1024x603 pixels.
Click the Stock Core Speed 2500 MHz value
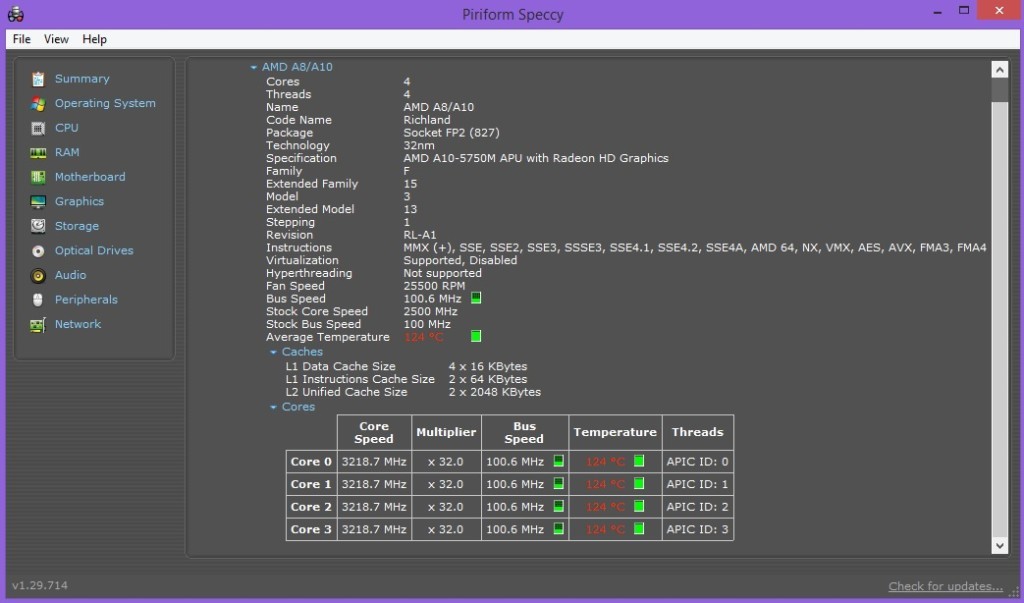(430, 312)
